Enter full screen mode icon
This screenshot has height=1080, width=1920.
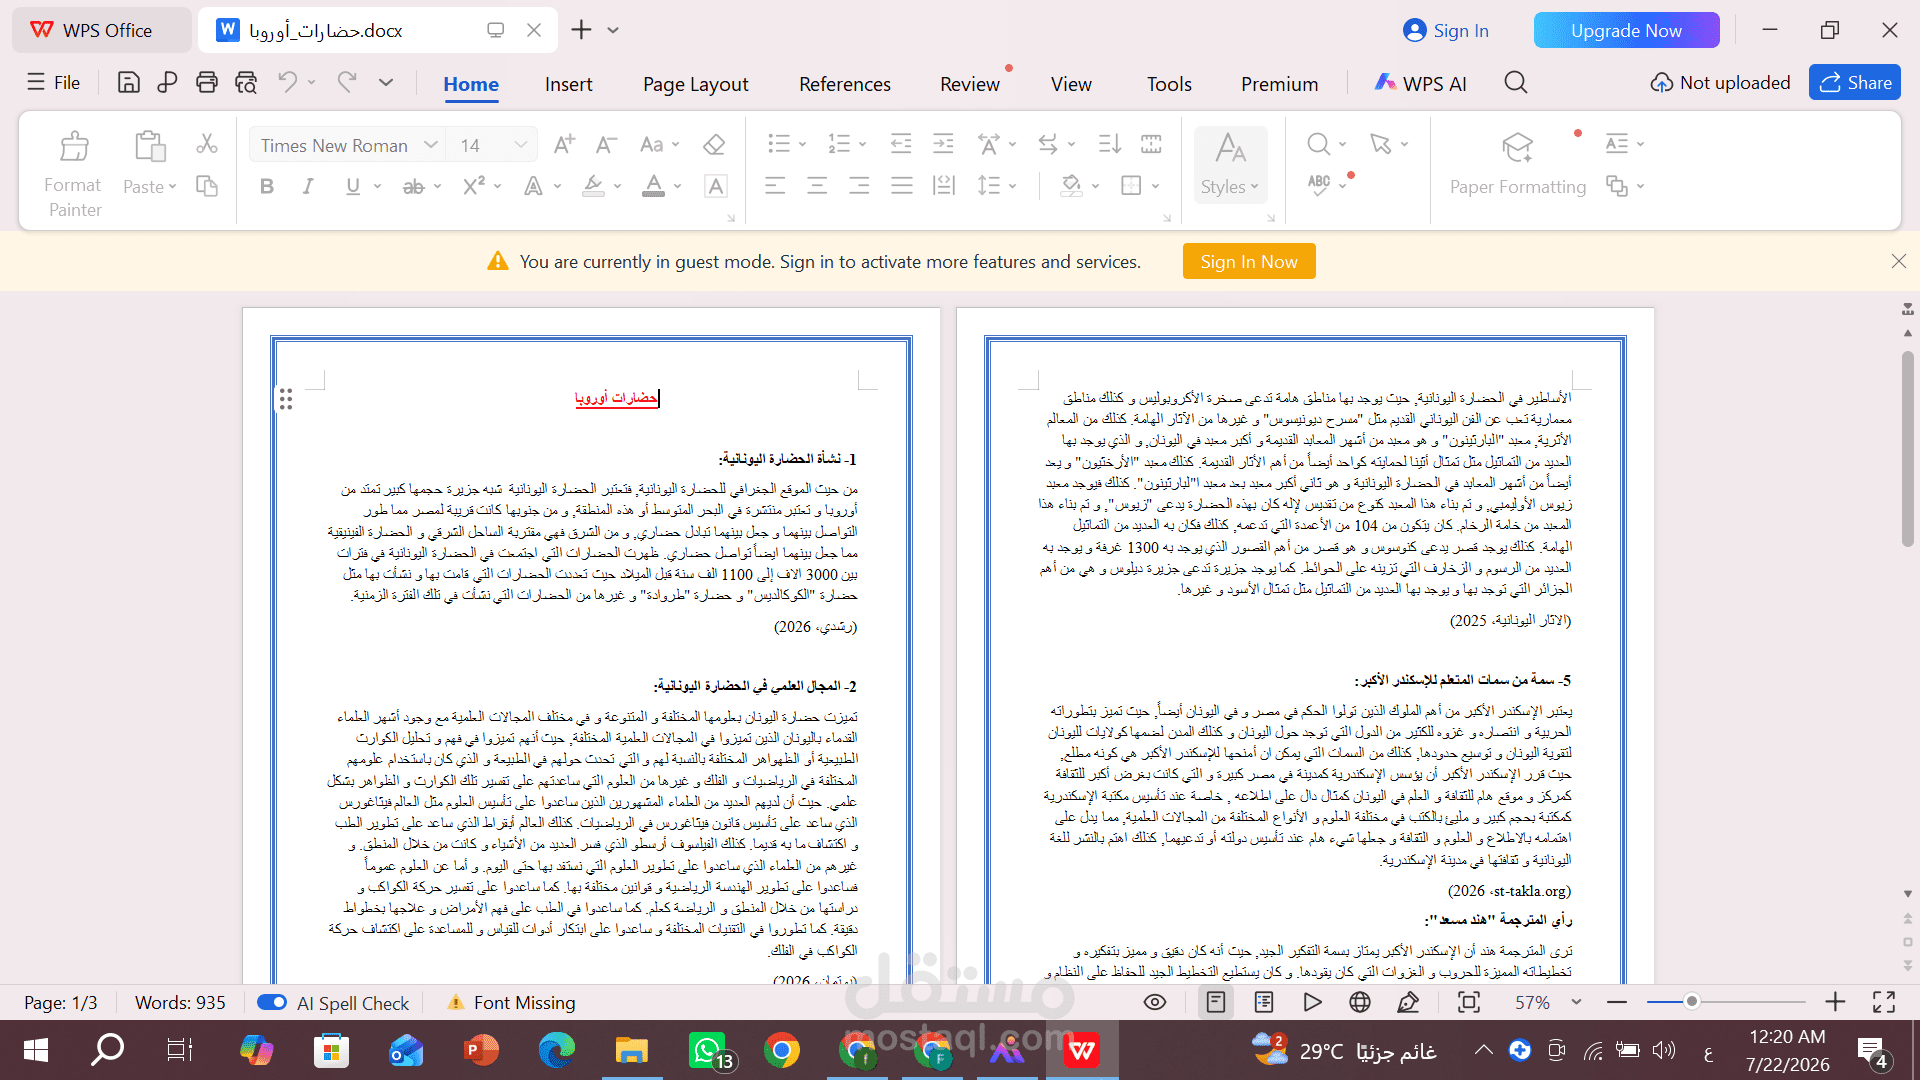point(1884,1002)
